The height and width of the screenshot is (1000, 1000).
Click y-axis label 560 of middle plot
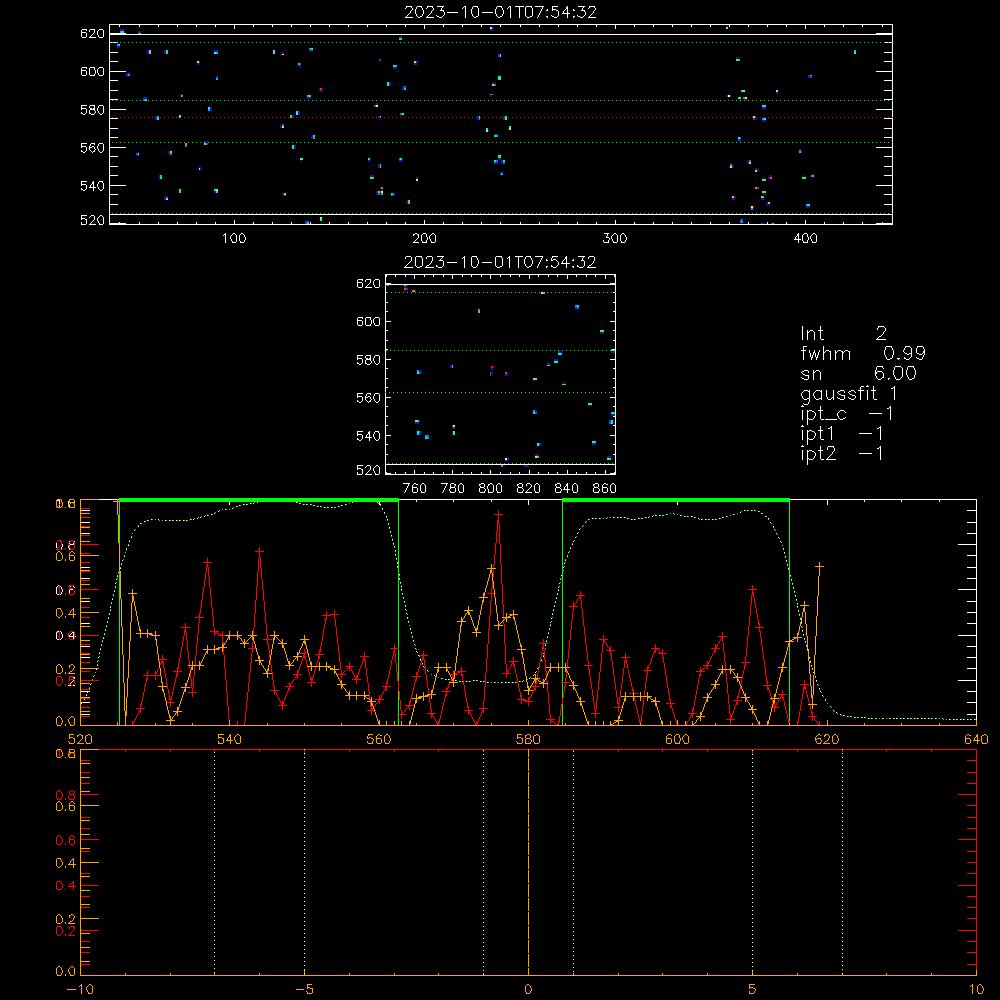(x=368, y=397)
